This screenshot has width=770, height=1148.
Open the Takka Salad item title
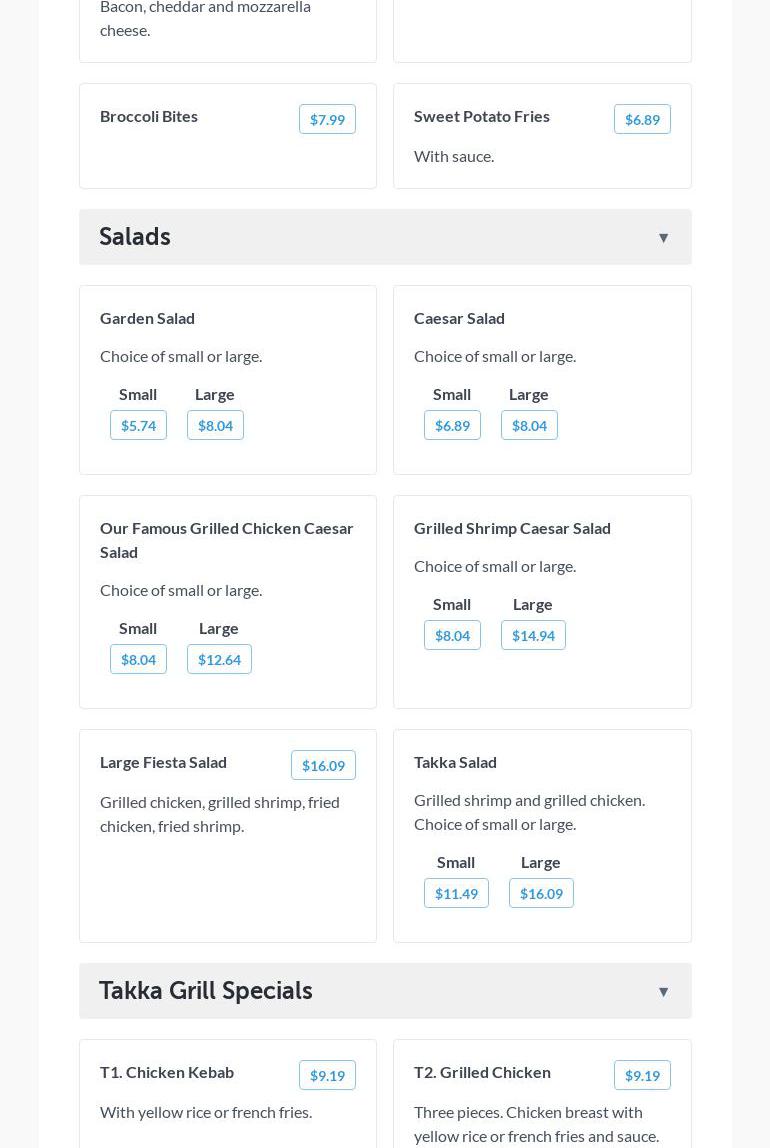pos(455,762)
